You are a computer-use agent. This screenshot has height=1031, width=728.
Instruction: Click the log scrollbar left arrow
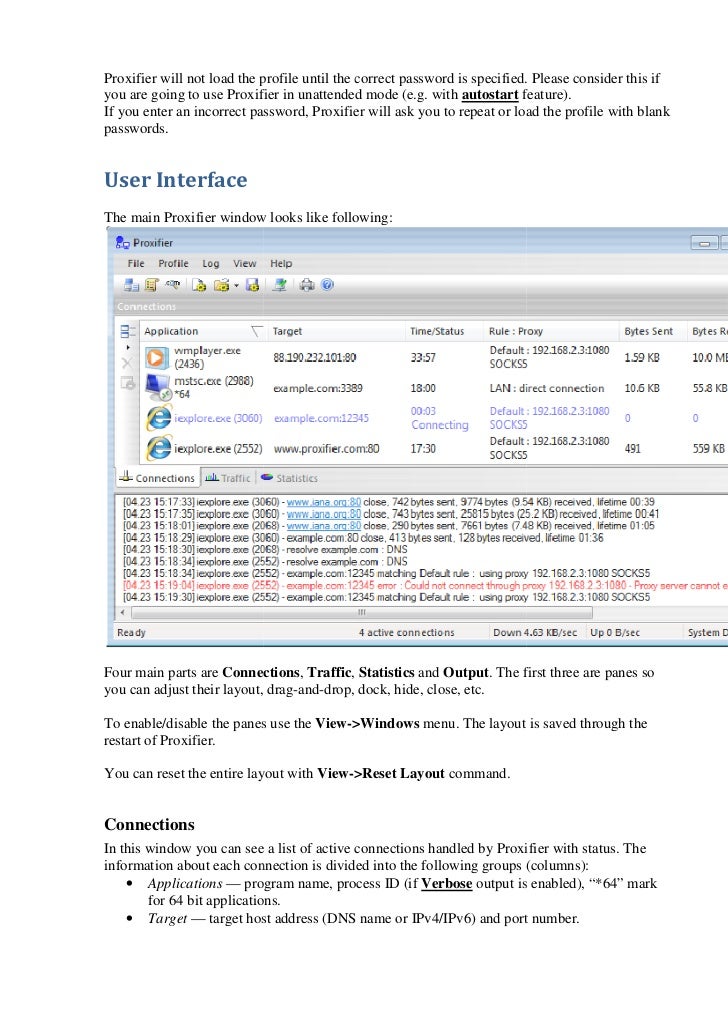[x=122, y=612]
